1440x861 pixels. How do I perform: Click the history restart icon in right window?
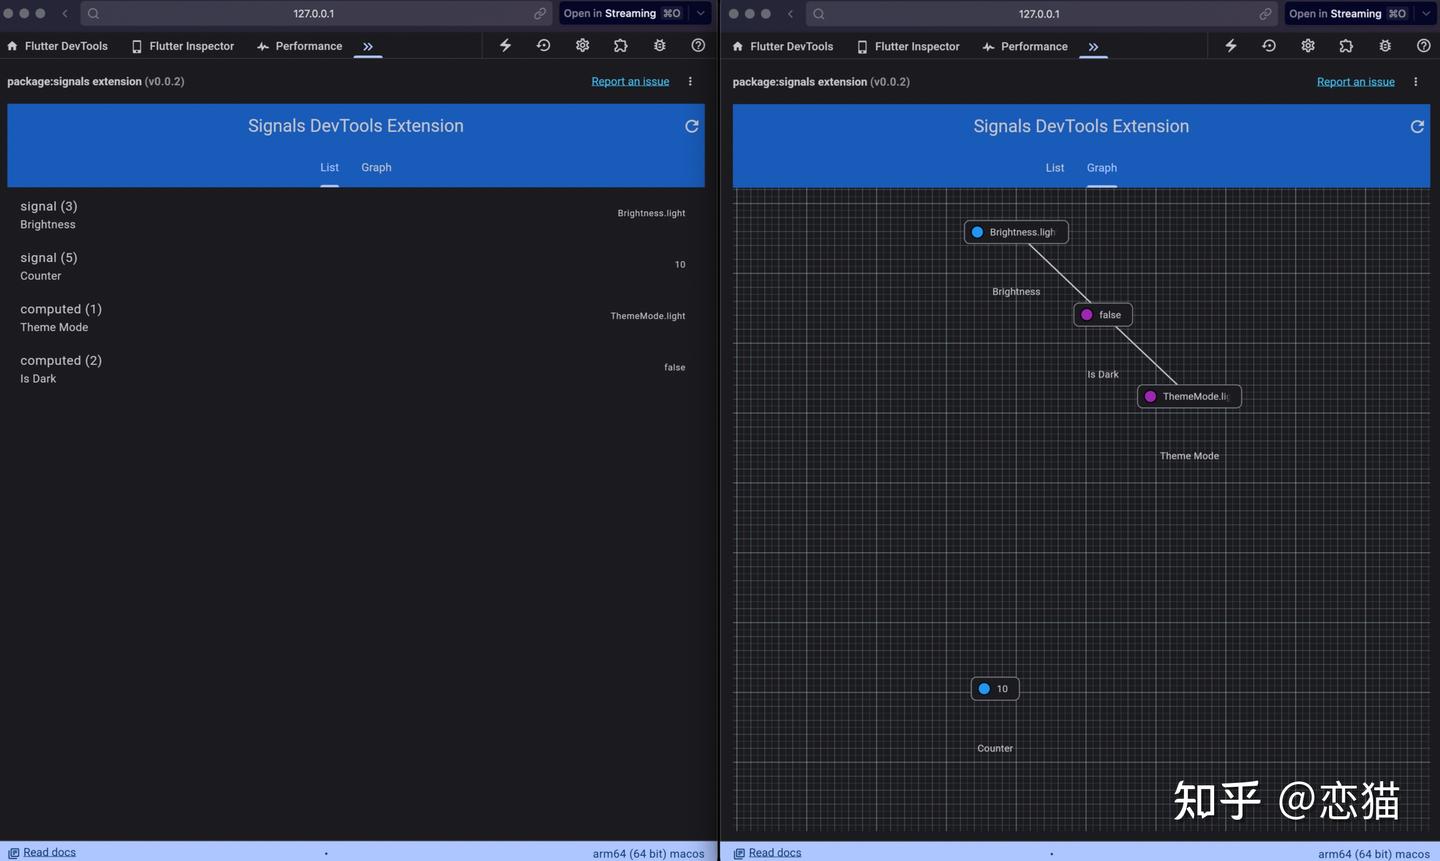tap(1269, 46)
